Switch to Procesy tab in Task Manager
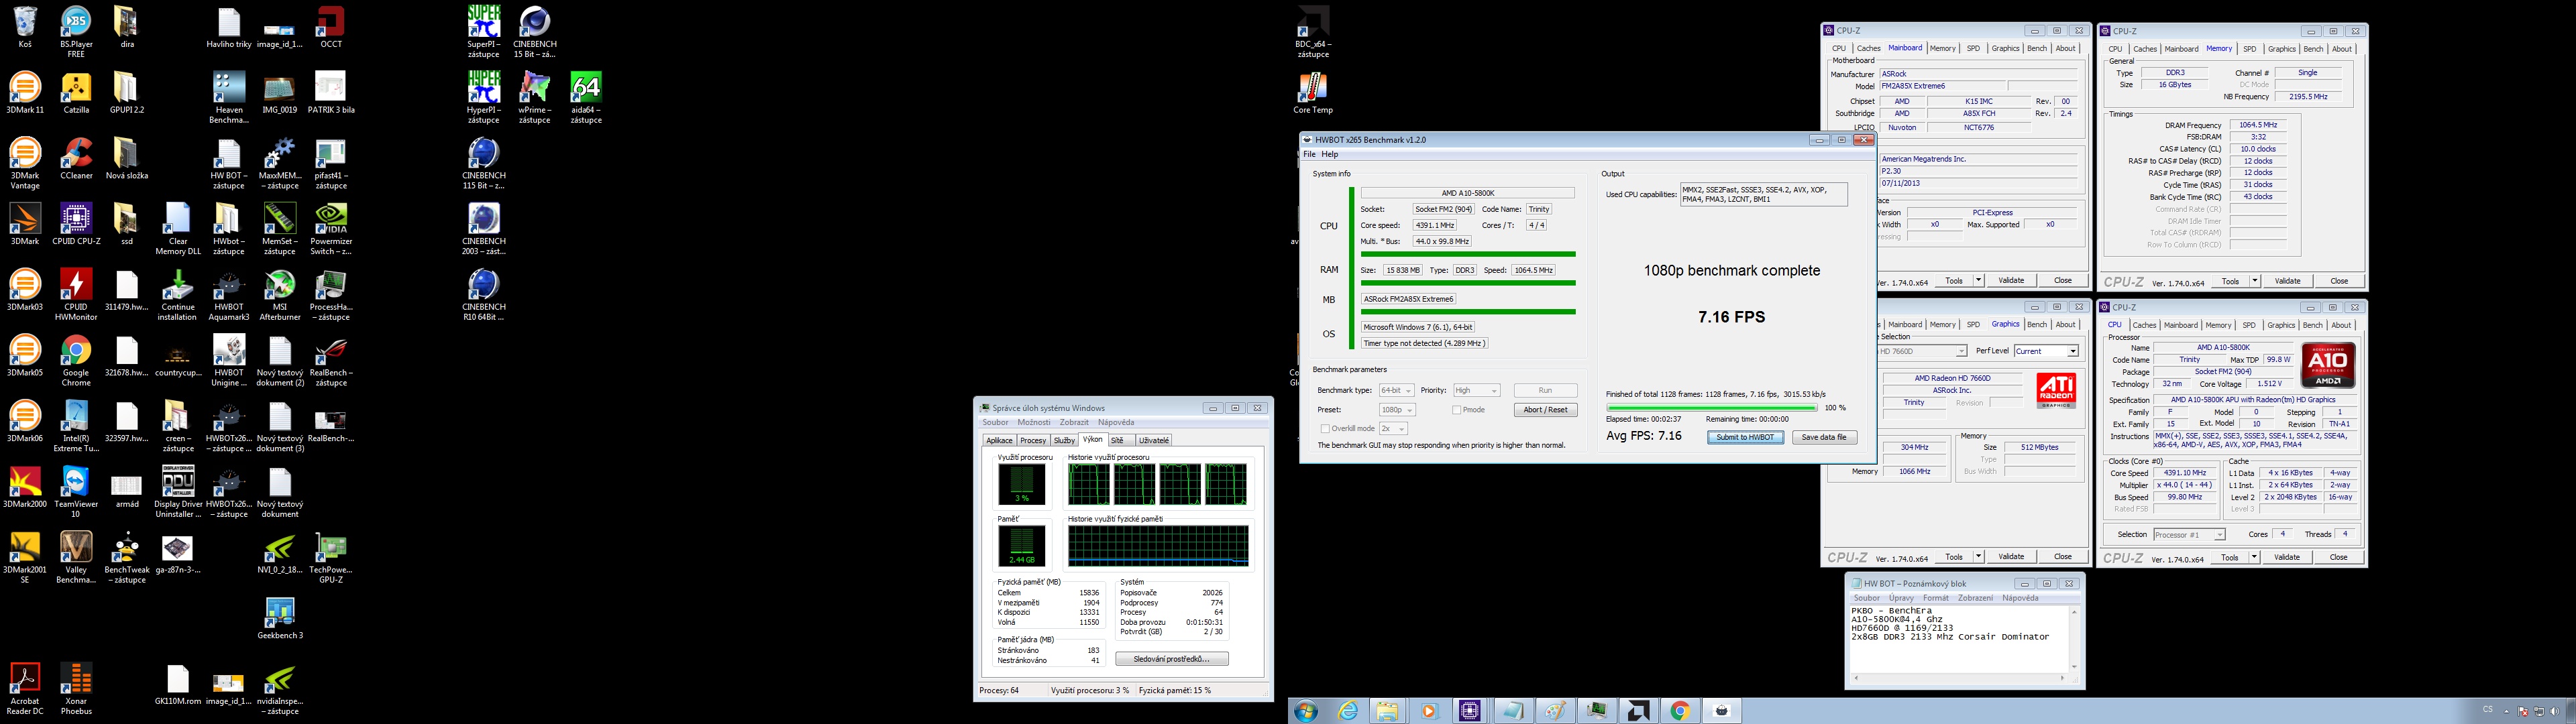2576x724 pixels. point(1033,441)
